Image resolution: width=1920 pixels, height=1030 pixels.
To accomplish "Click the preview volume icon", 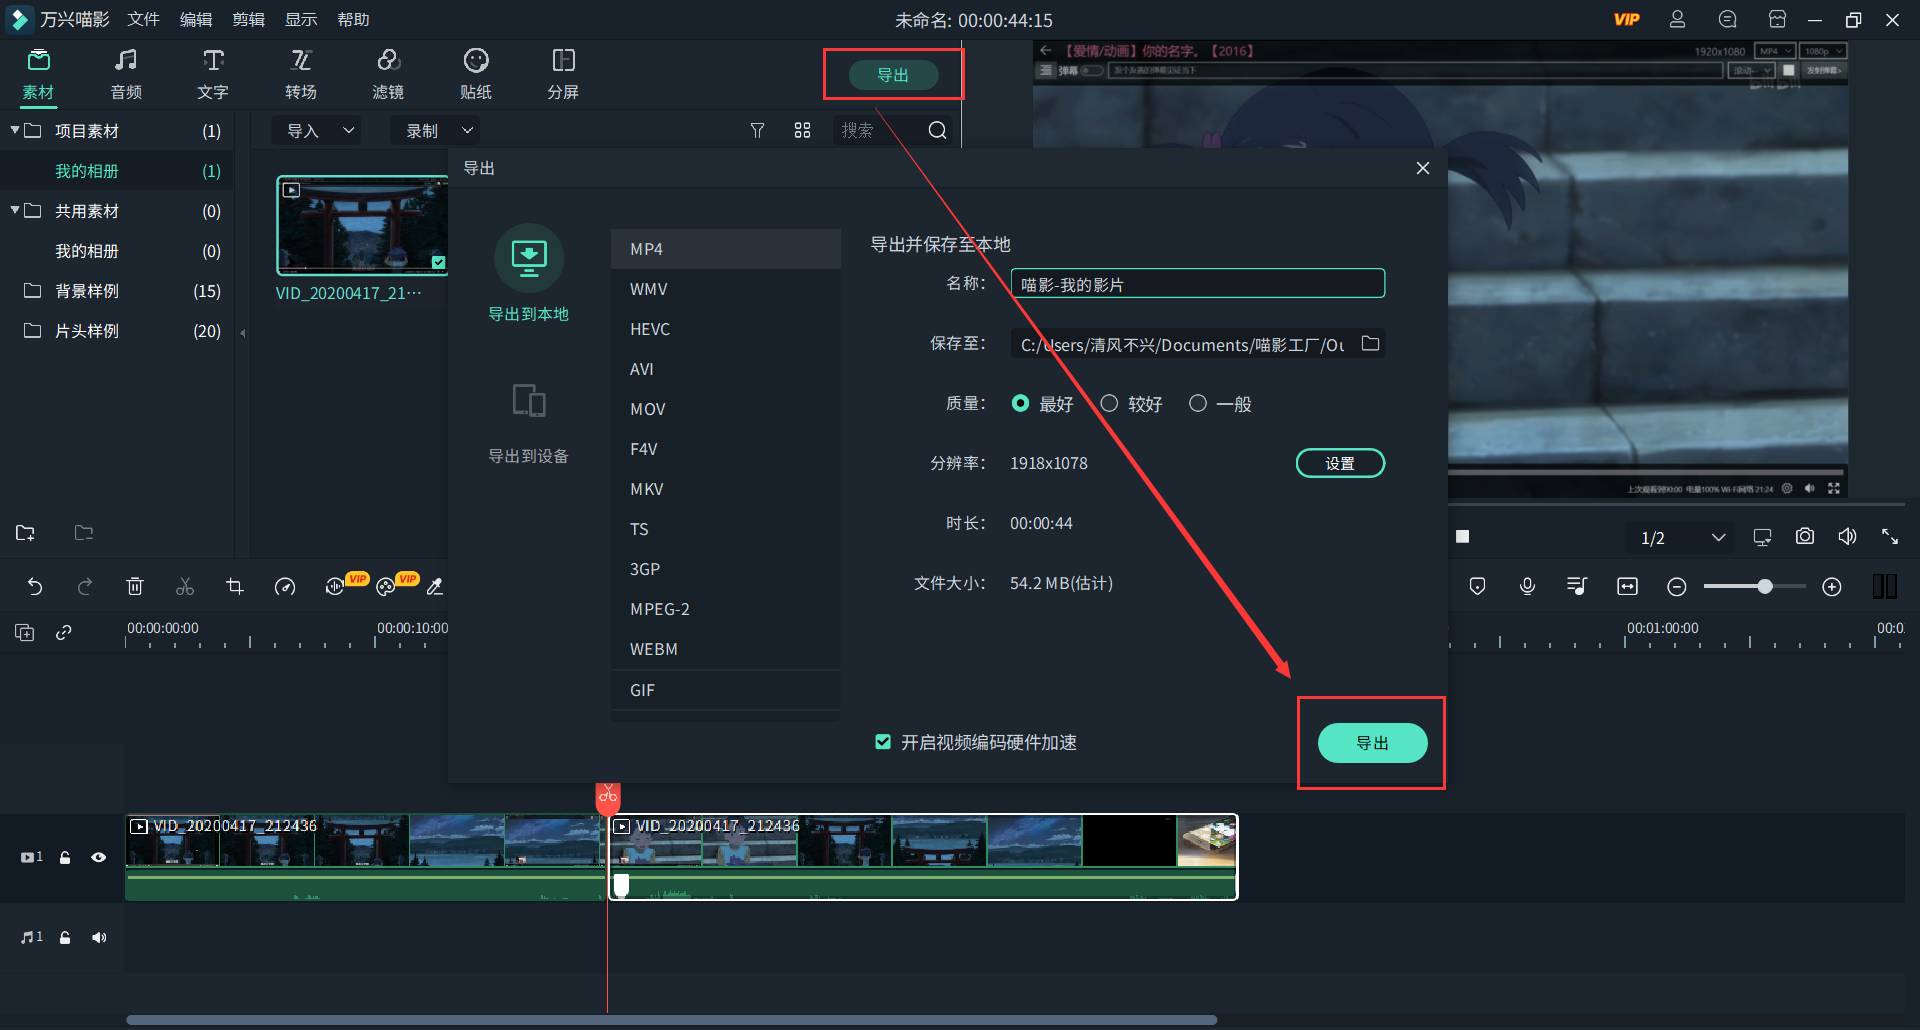I will (x=1848, y=537).
